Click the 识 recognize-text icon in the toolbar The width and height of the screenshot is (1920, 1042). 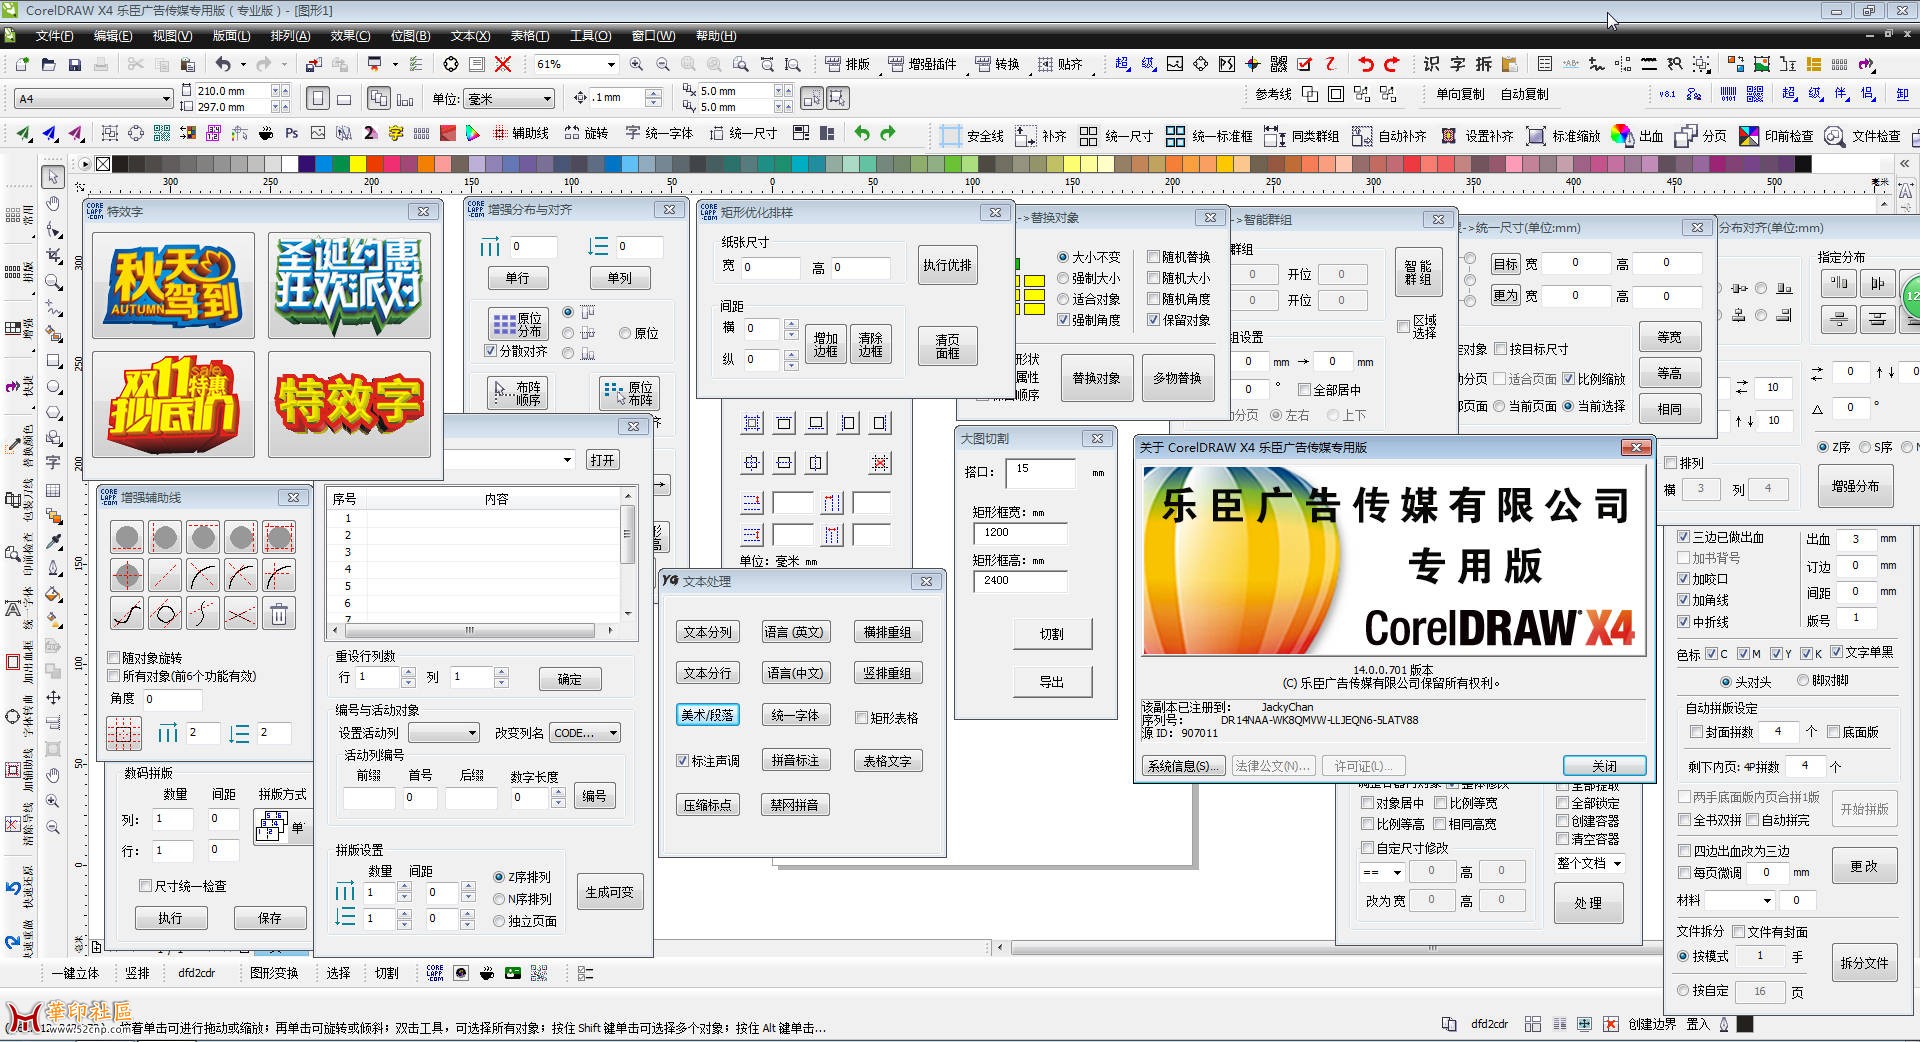click(x=1431, y=64)
